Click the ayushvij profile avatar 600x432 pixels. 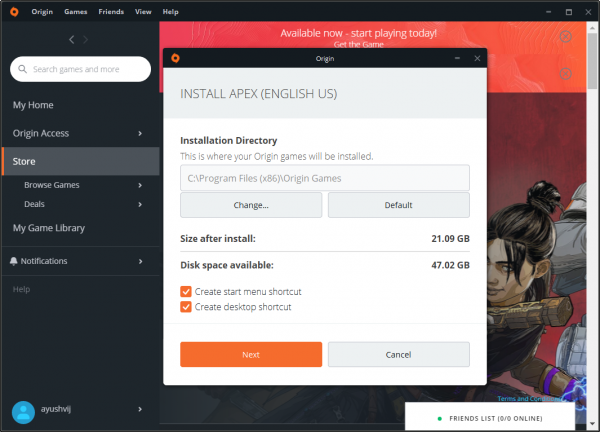(23, 412)
